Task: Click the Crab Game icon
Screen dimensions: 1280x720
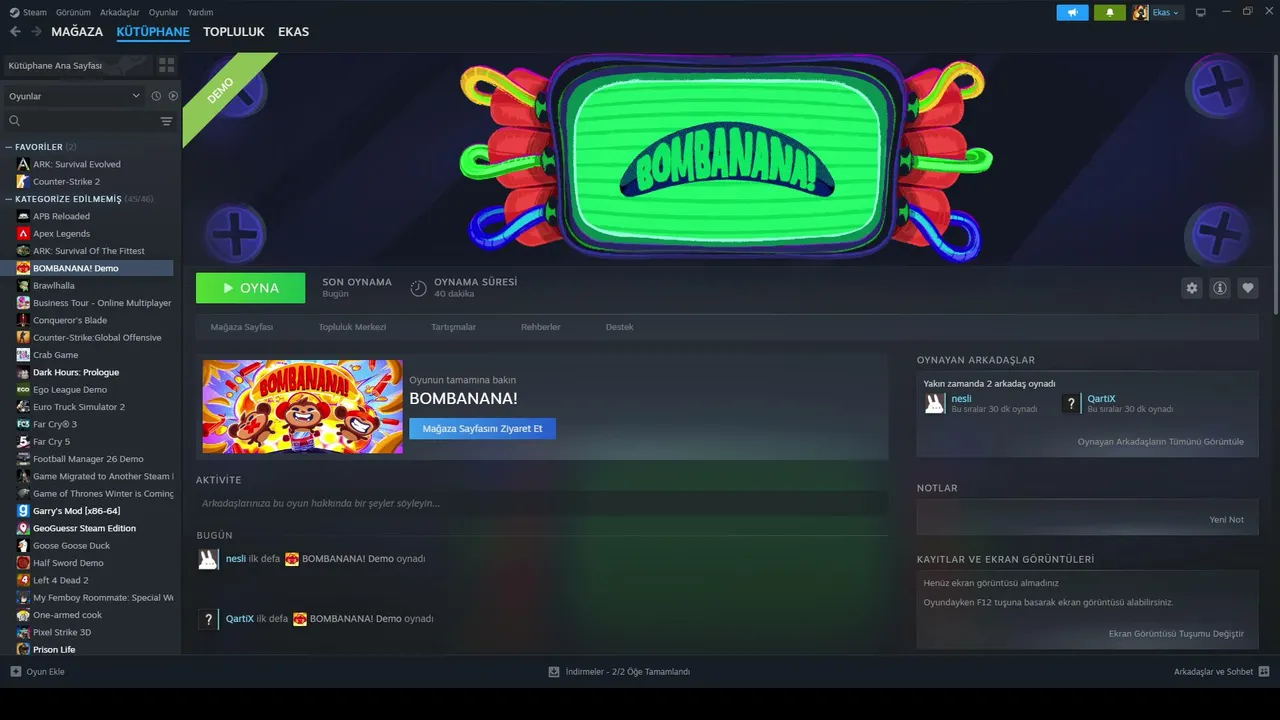Action: [x=23, y=355]
